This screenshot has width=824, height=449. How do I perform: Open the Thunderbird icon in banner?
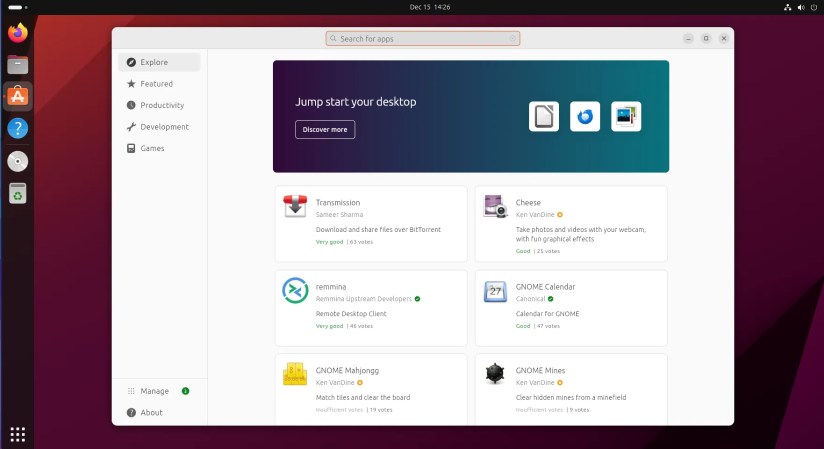585,116
